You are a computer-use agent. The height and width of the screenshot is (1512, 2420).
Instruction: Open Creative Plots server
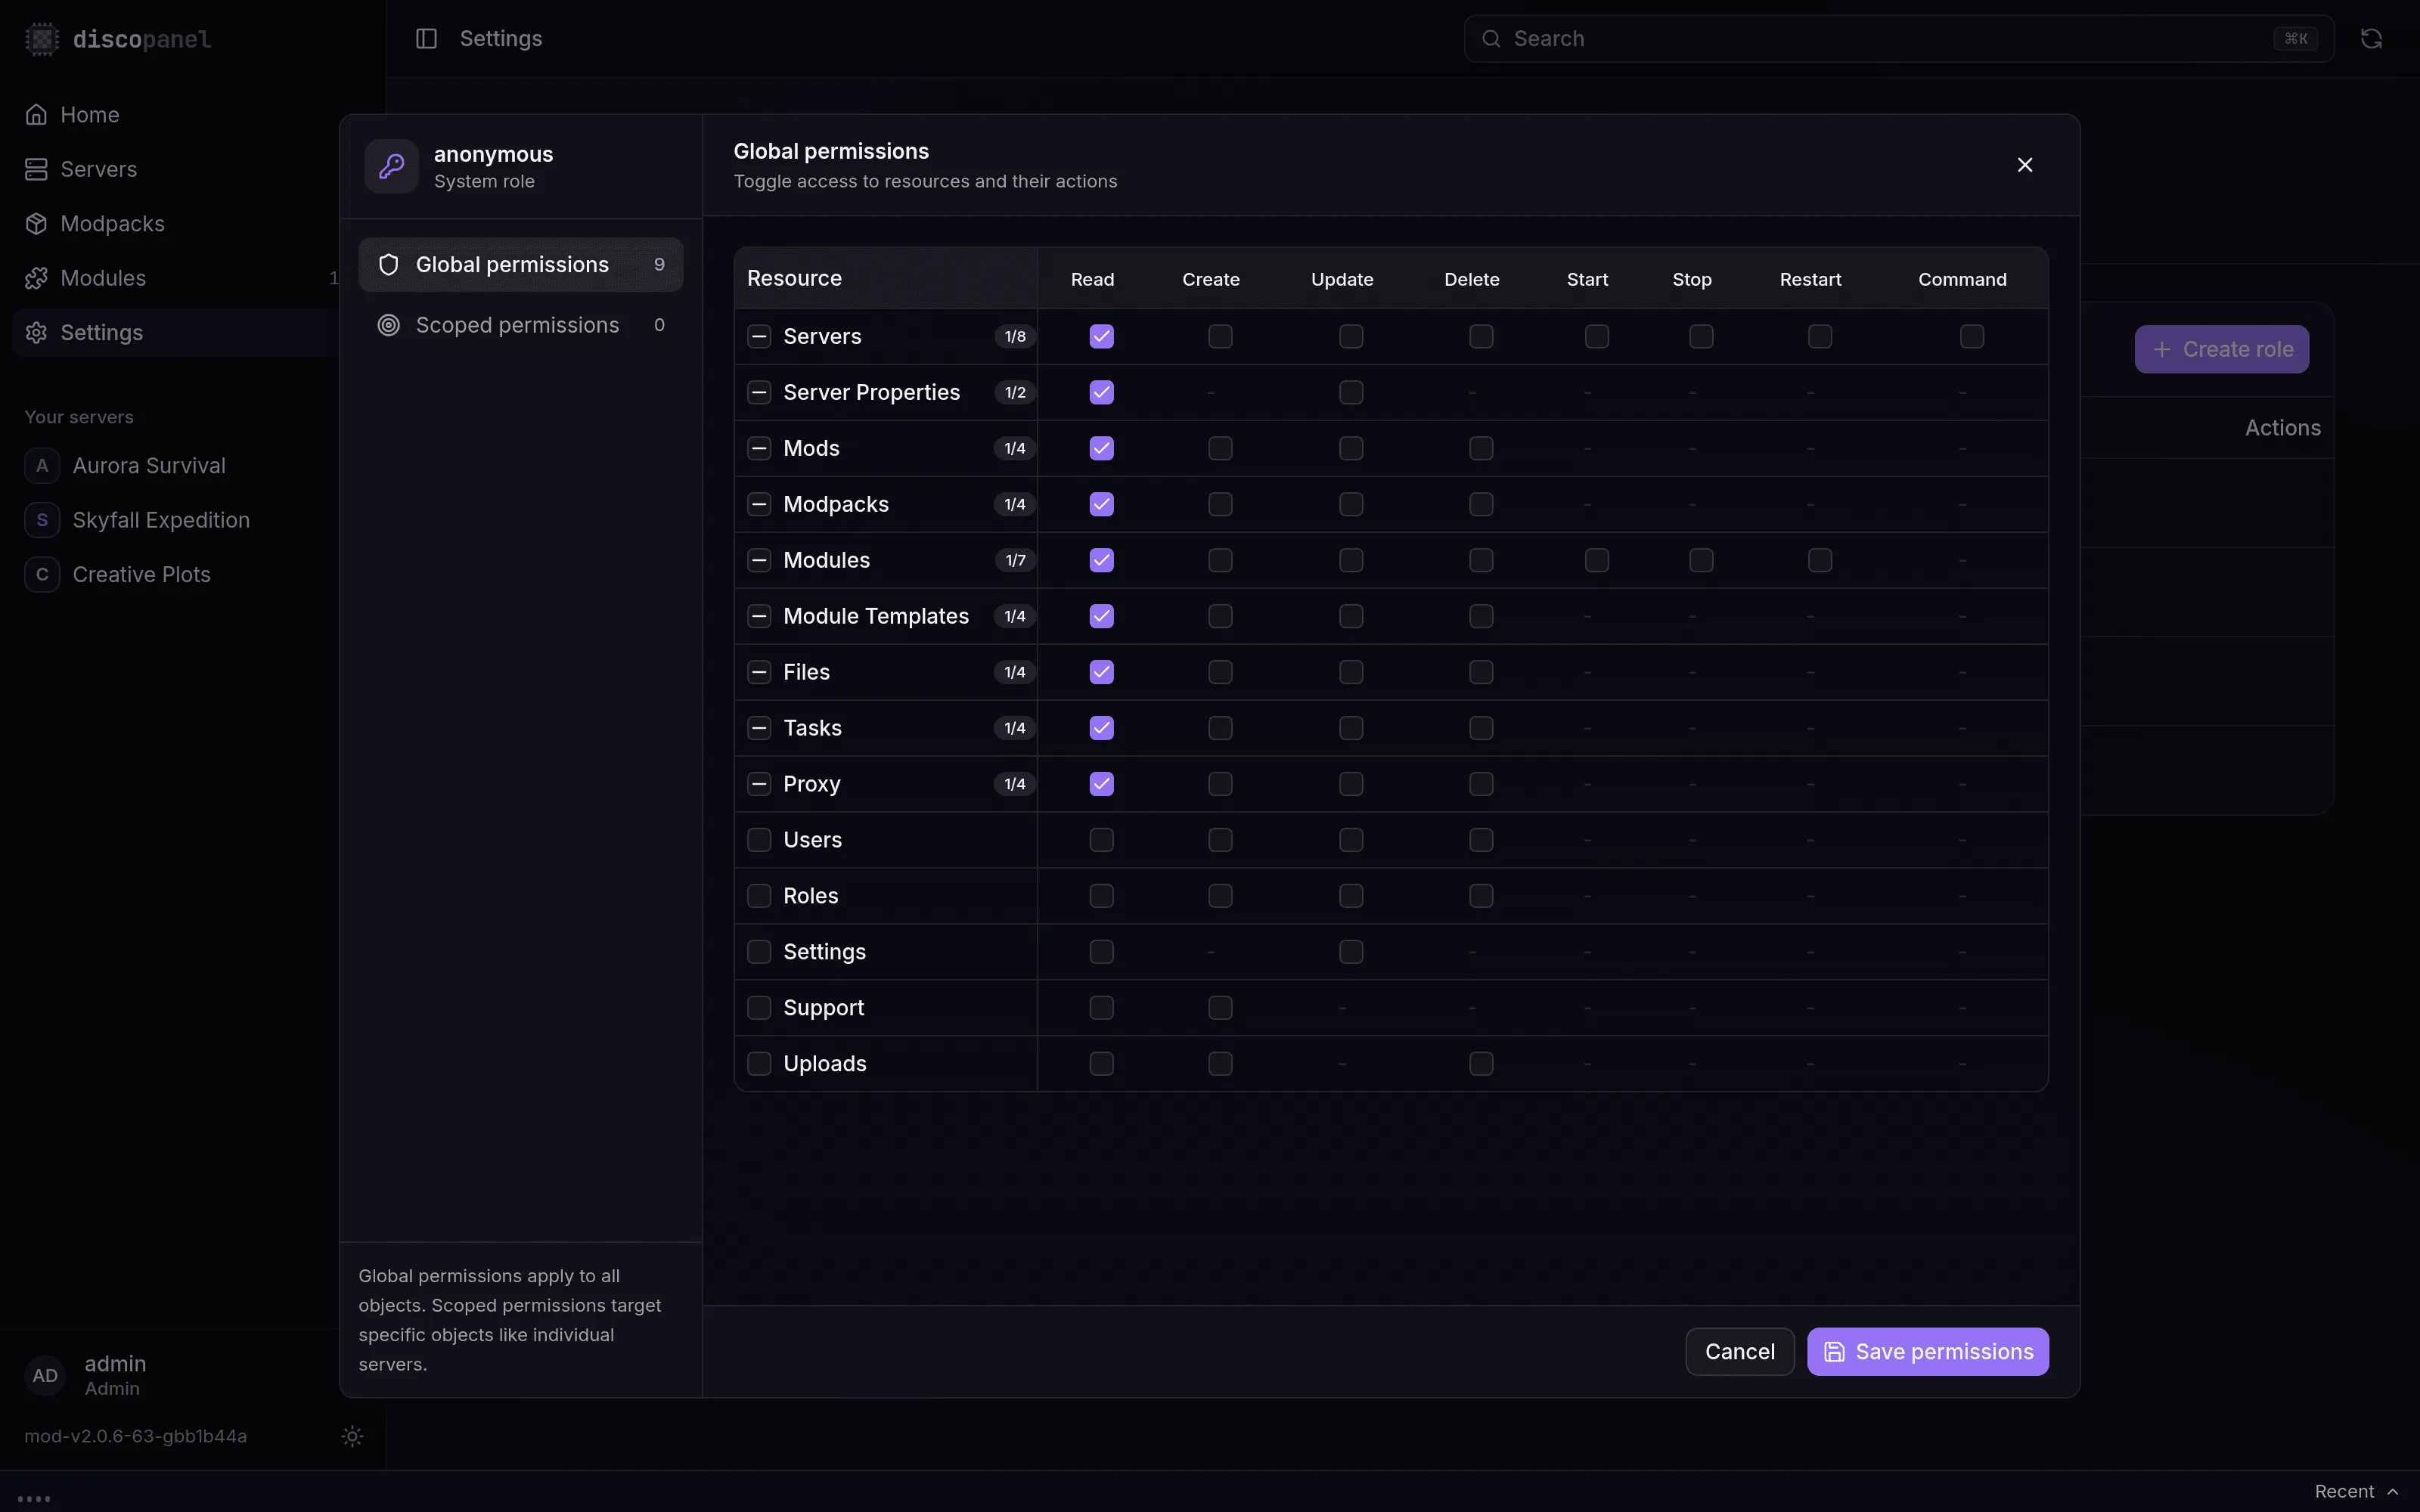pyautogui.click(x=142, y=575)
